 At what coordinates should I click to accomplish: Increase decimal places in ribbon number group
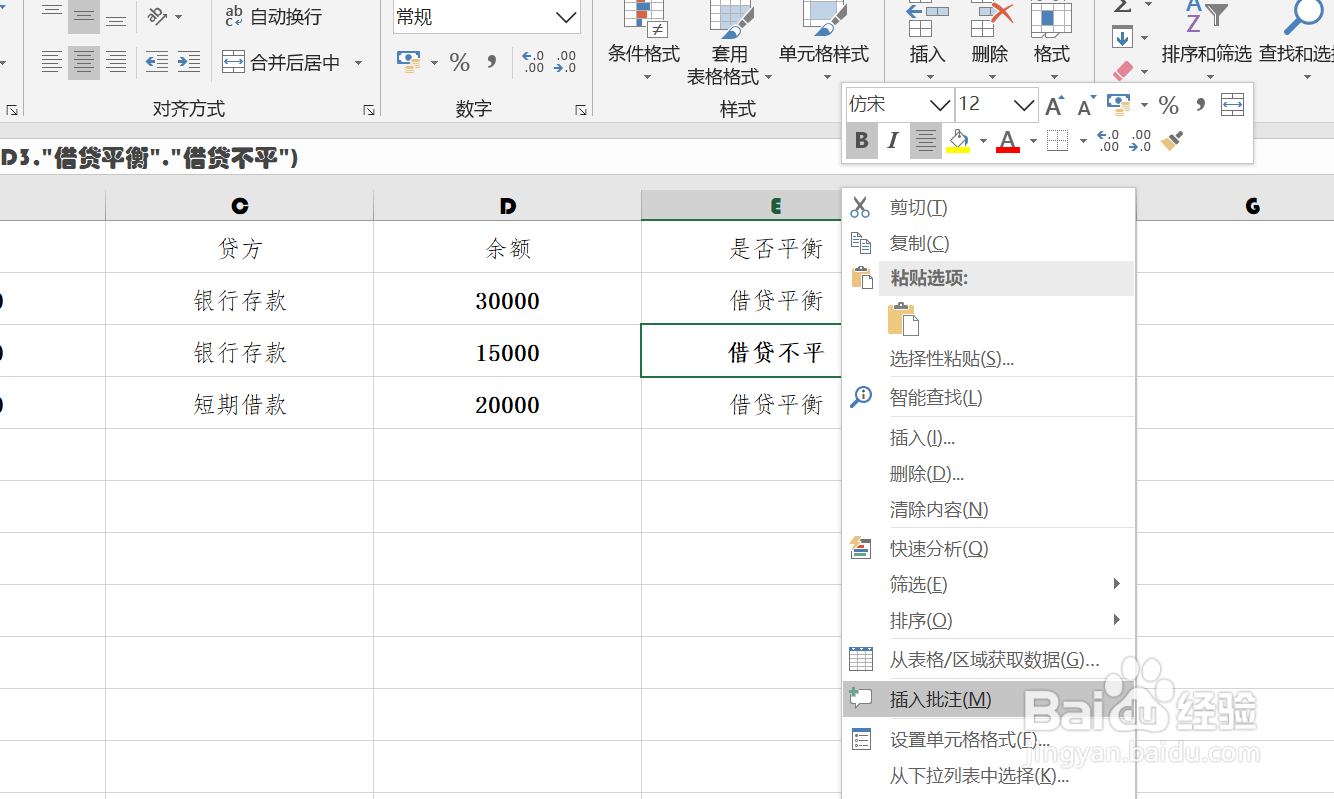(534, 63)
